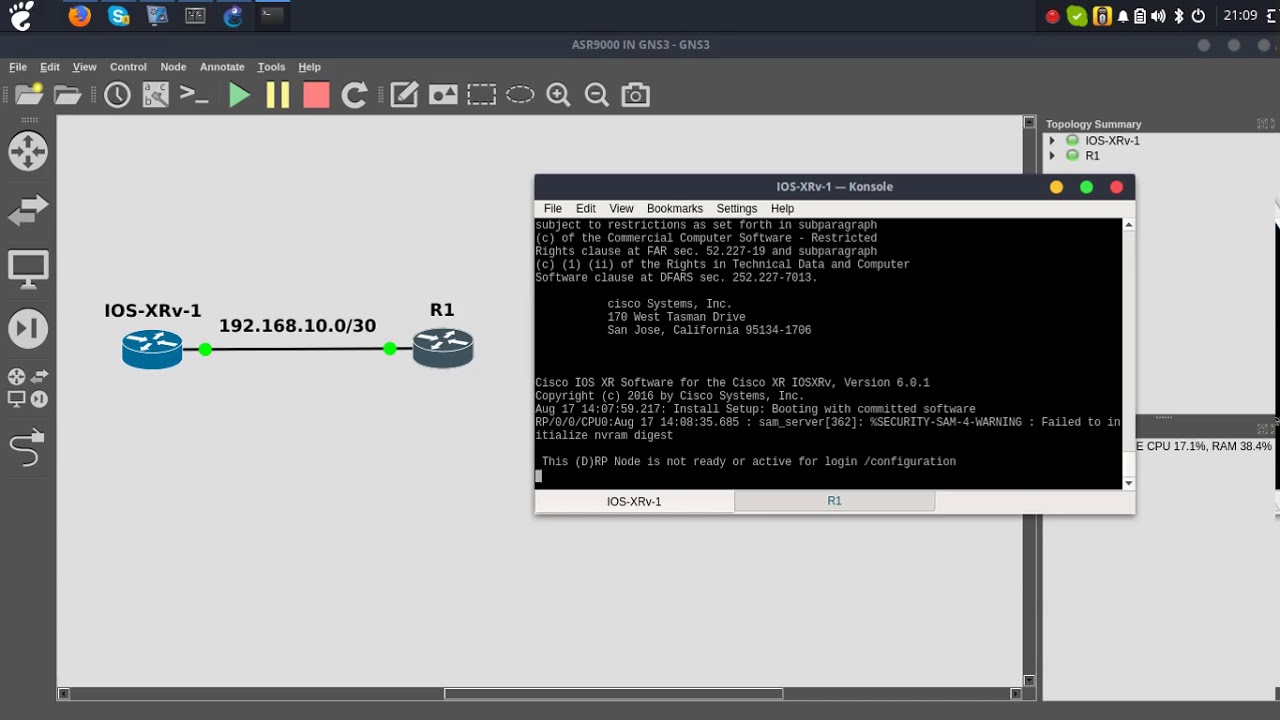Browse switches in device sidebar
Screen dimensions: 1280x720
point(28,210)
